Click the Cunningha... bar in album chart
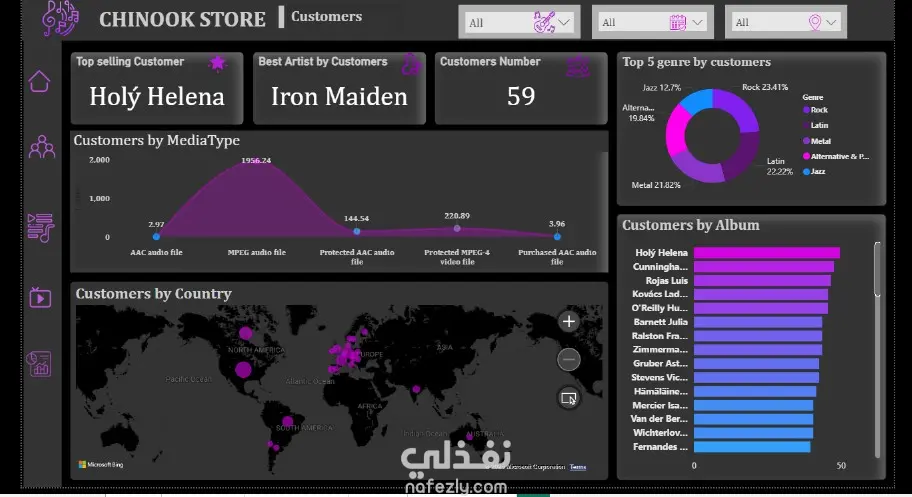912x497 pixels. click(x=764, y=267)
